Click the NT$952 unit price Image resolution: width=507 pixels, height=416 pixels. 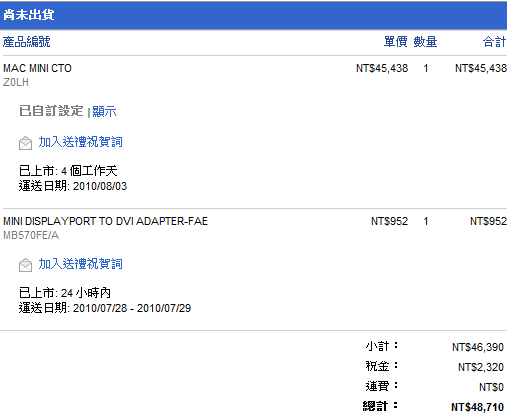click(389, 221)
